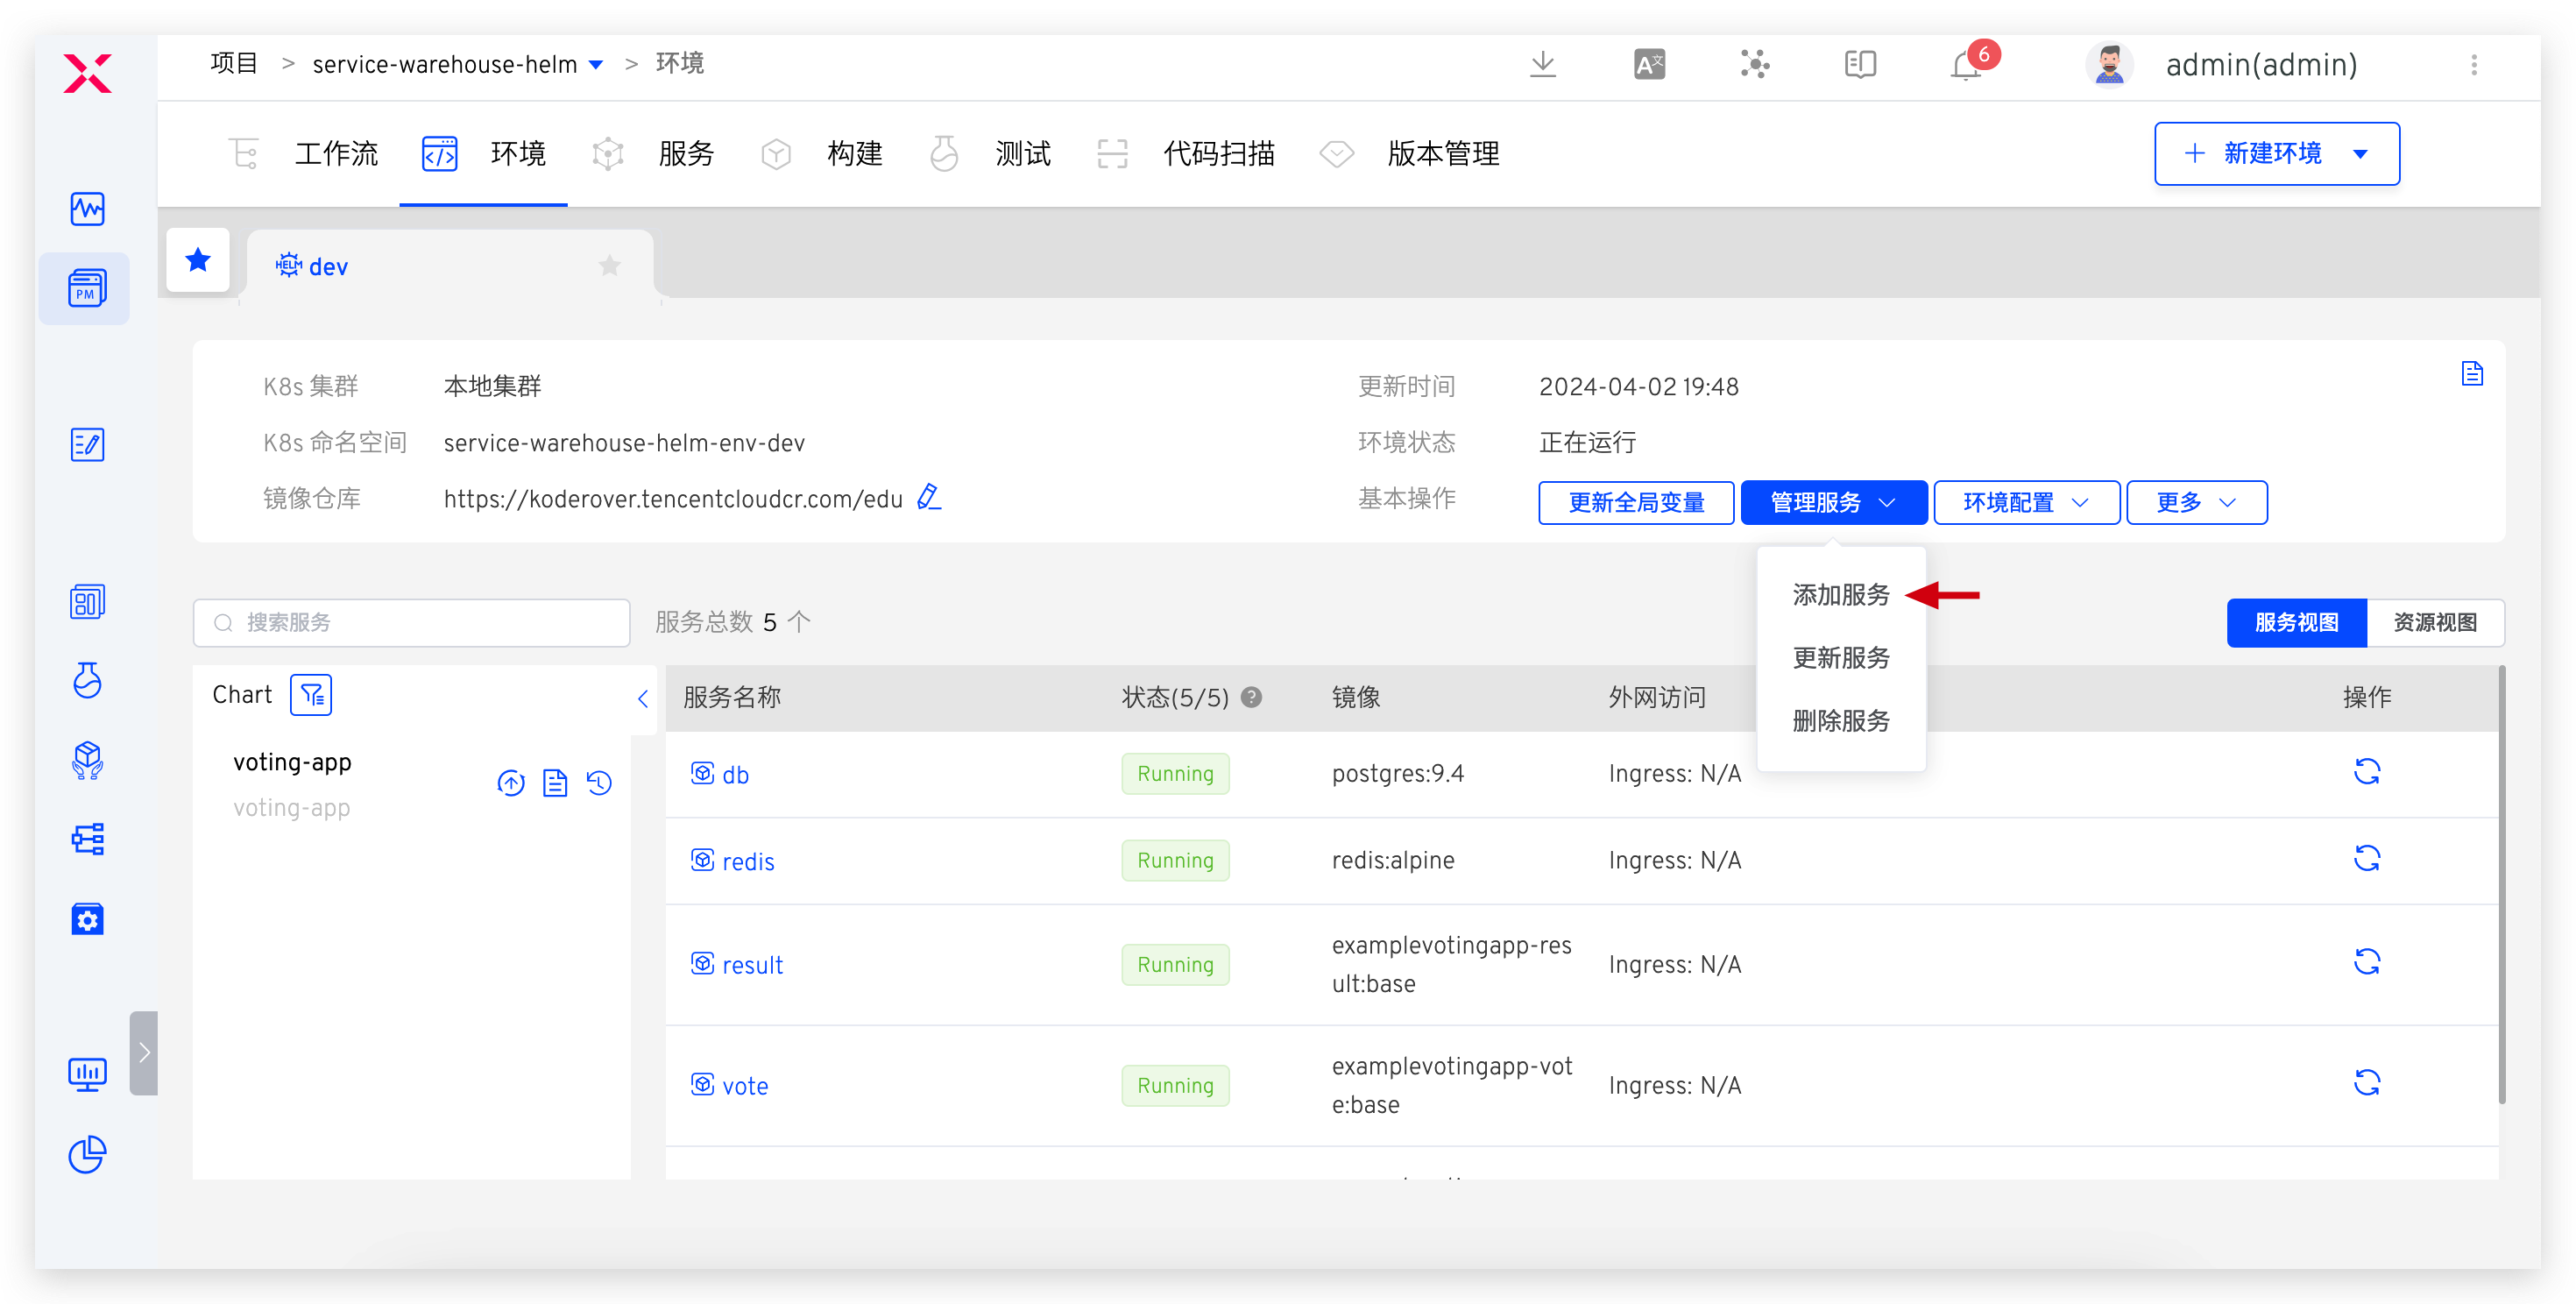Favorite the dev environment star
The width and height of the screenshot is (2576, 1304).
click(609, 266)
